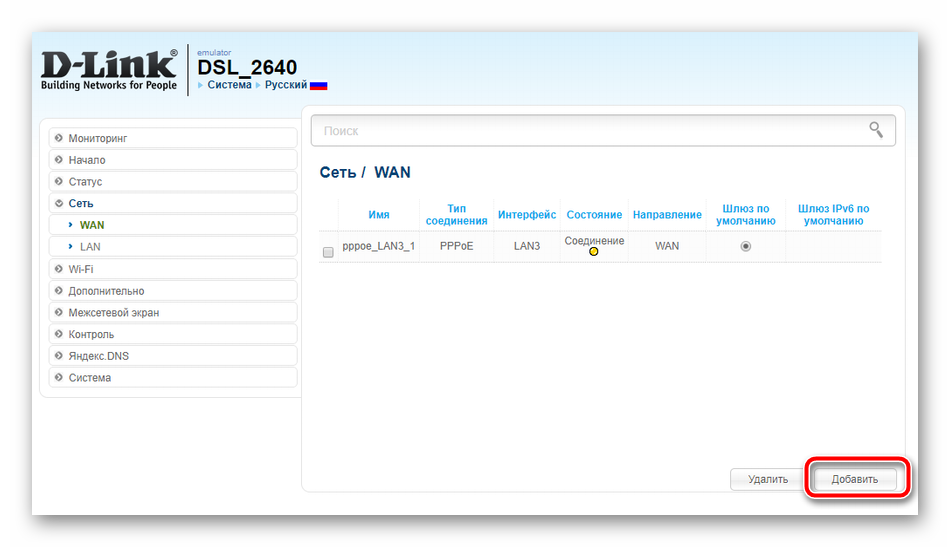Expand the Статус menu section

pyautogui.click(x=173, y=182)
